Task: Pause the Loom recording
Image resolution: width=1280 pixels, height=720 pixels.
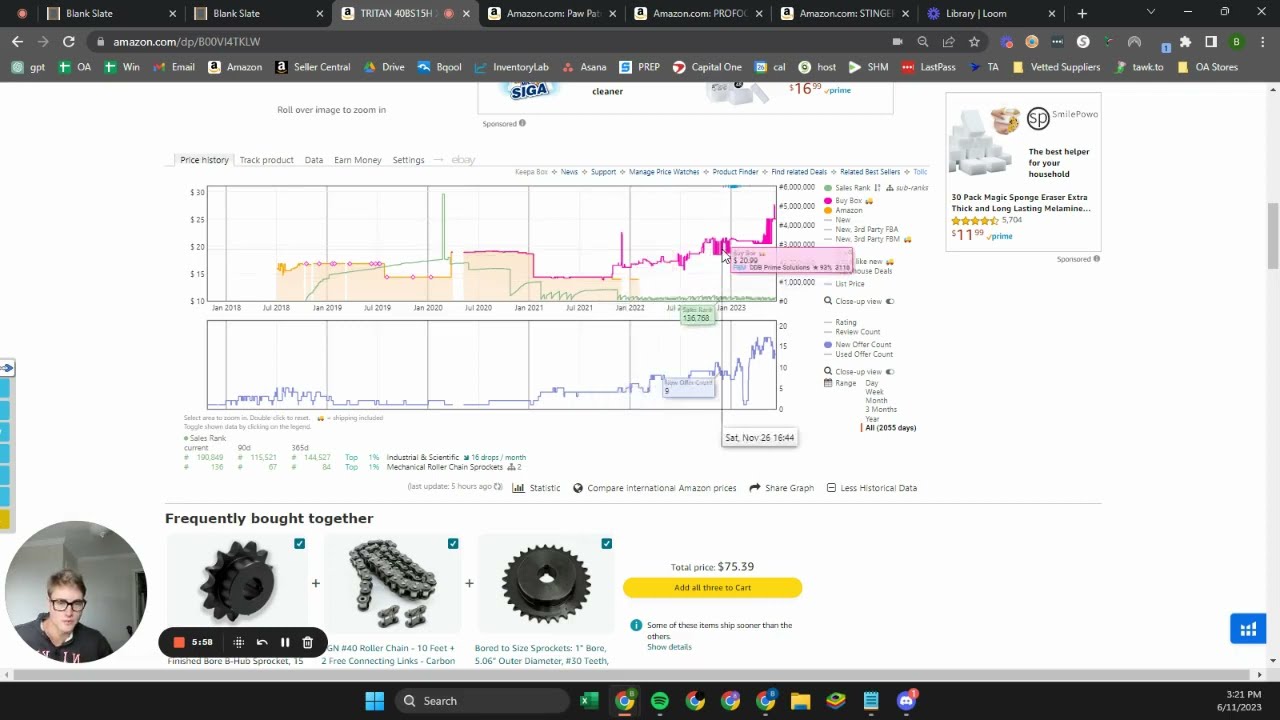Action: coord(285,642)
